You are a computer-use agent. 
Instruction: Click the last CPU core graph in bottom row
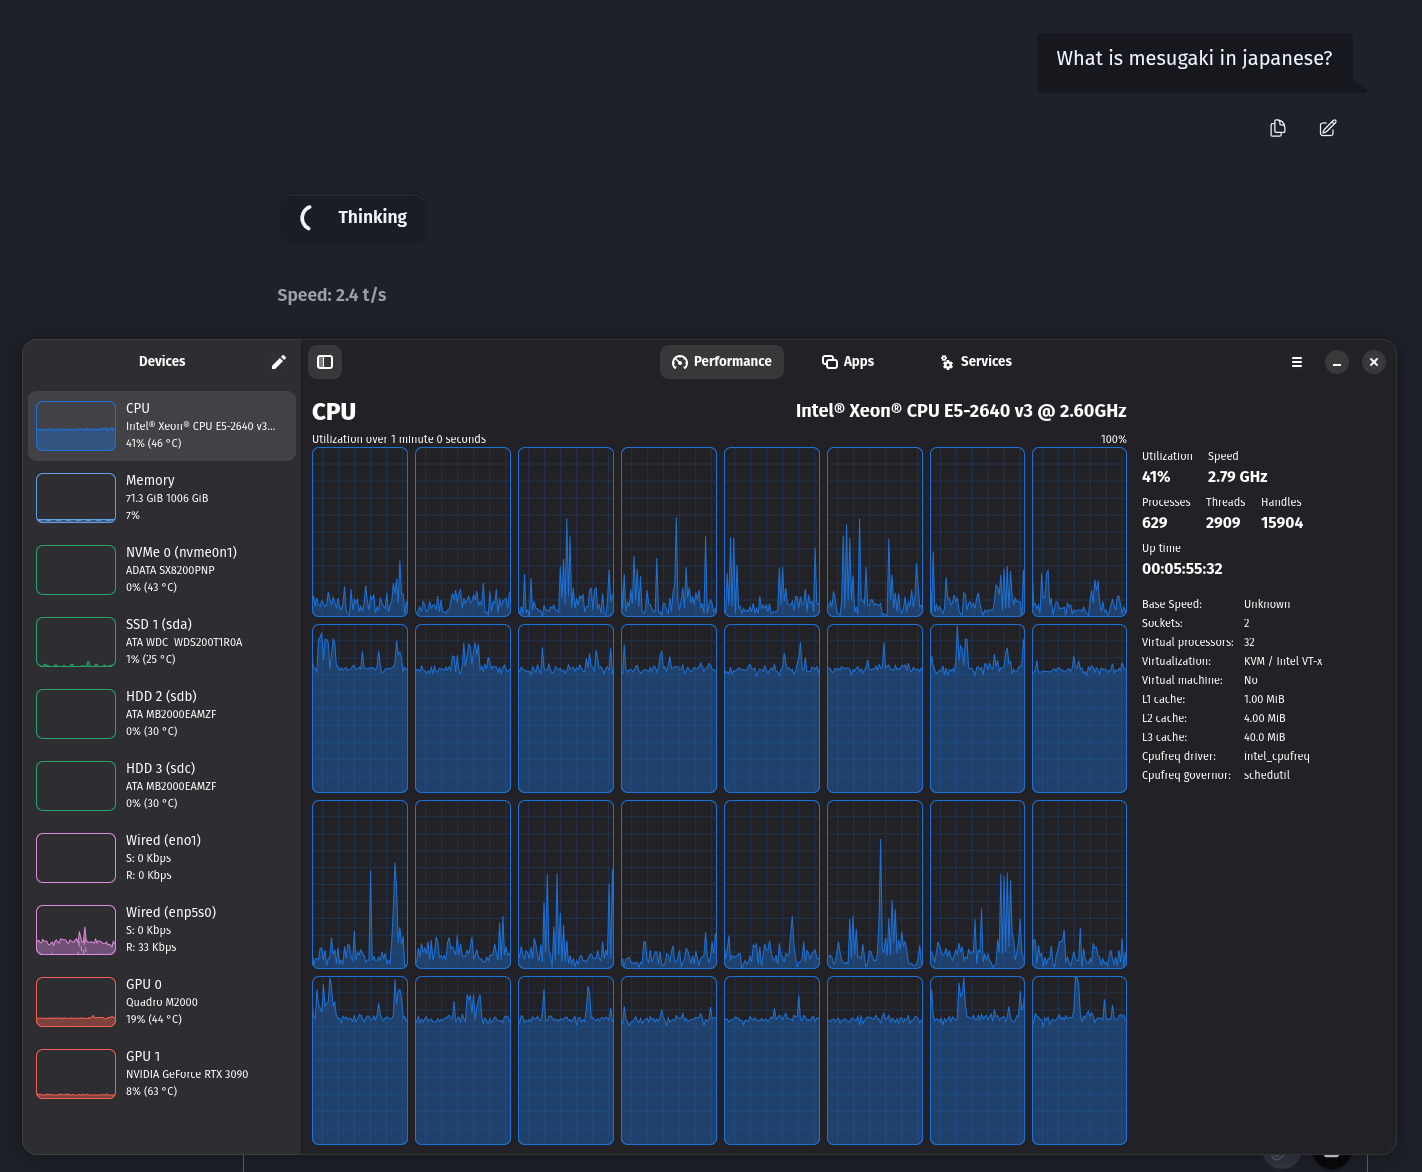(1079, 1060)
